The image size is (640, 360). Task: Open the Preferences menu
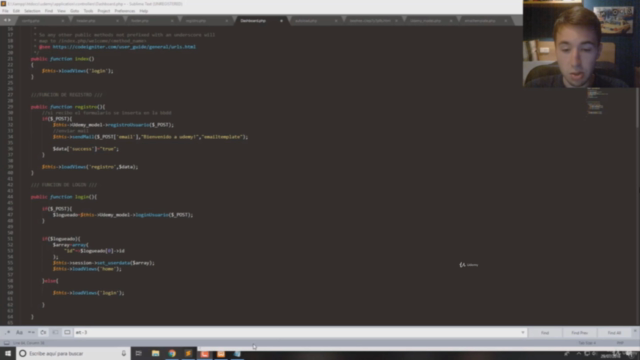coord(124,11)
